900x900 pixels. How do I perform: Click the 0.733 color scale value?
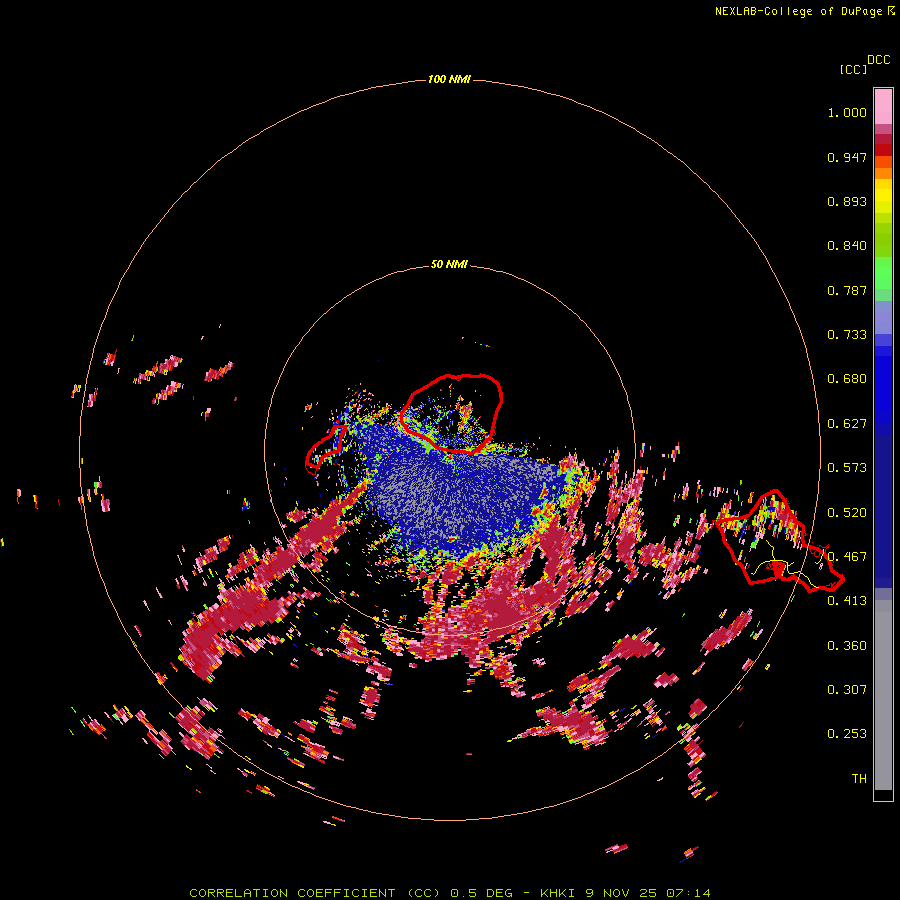click(x=847, y=335)
